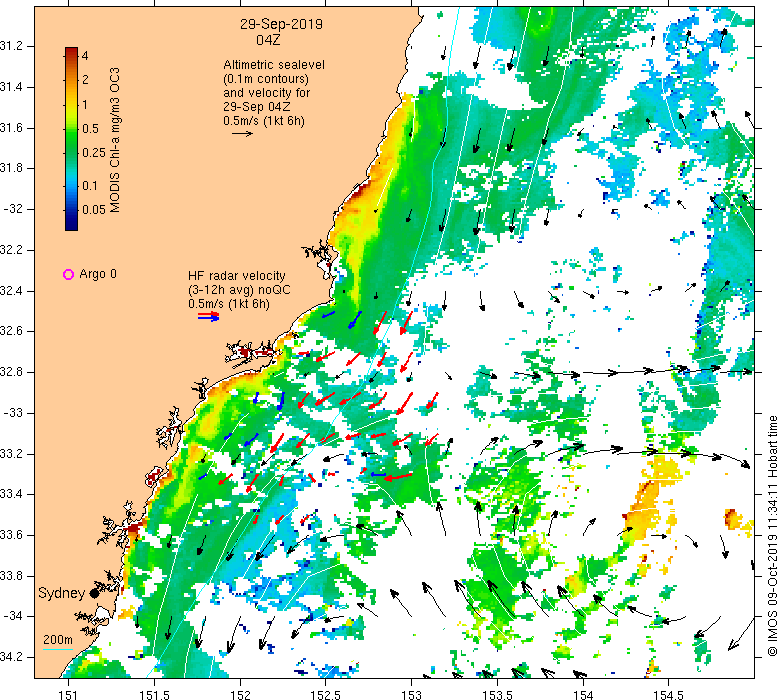The image size is (780, 700).
Task: Click the '04Z' time label
Action: (x=268, y=40)
